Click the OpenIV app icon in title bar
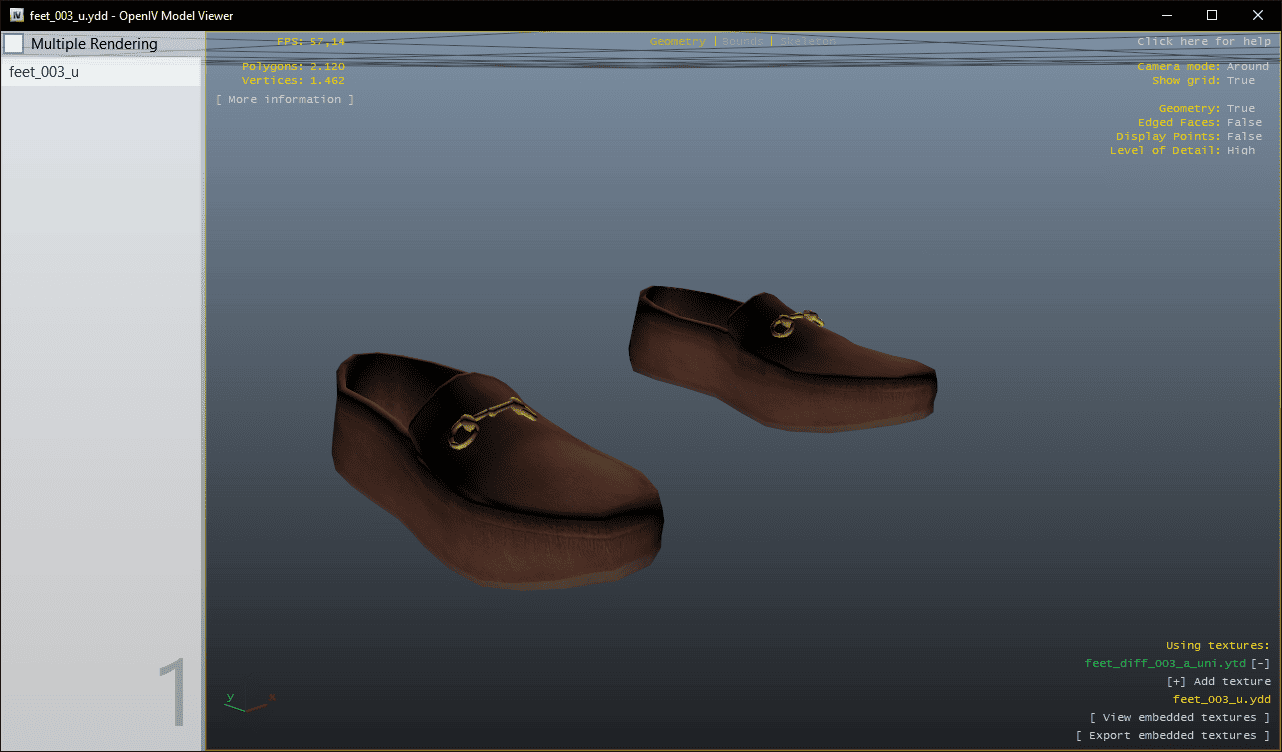This screenshot has height=752, width=1282. click(17, 15)
